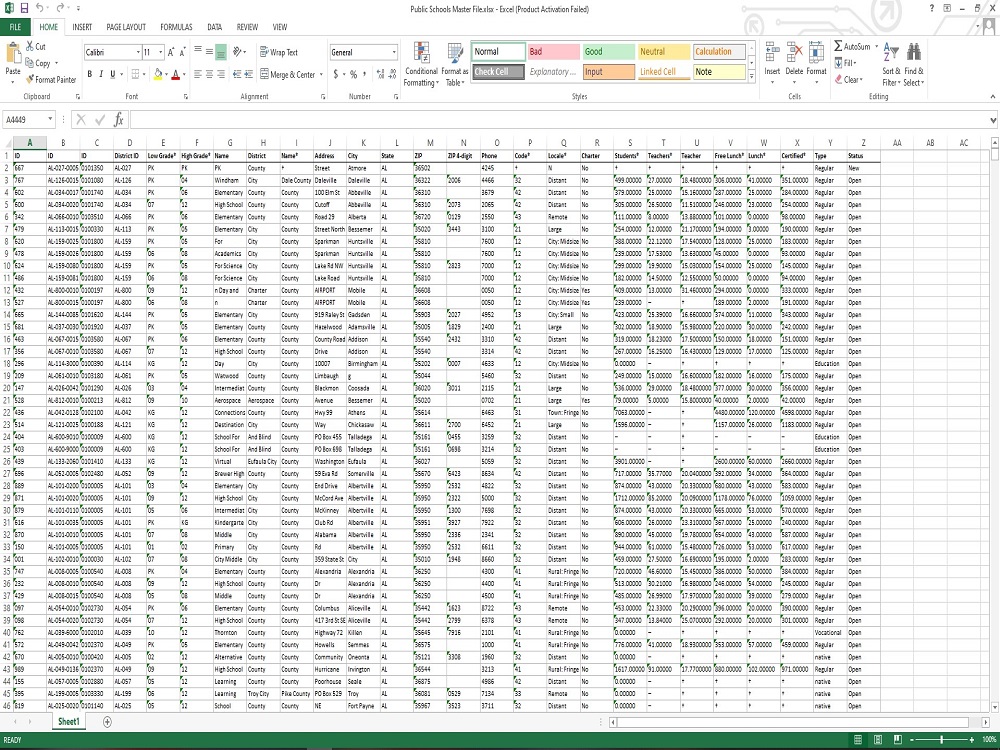
Task: Select the Format Painter tool
Action: coord(51,80)
